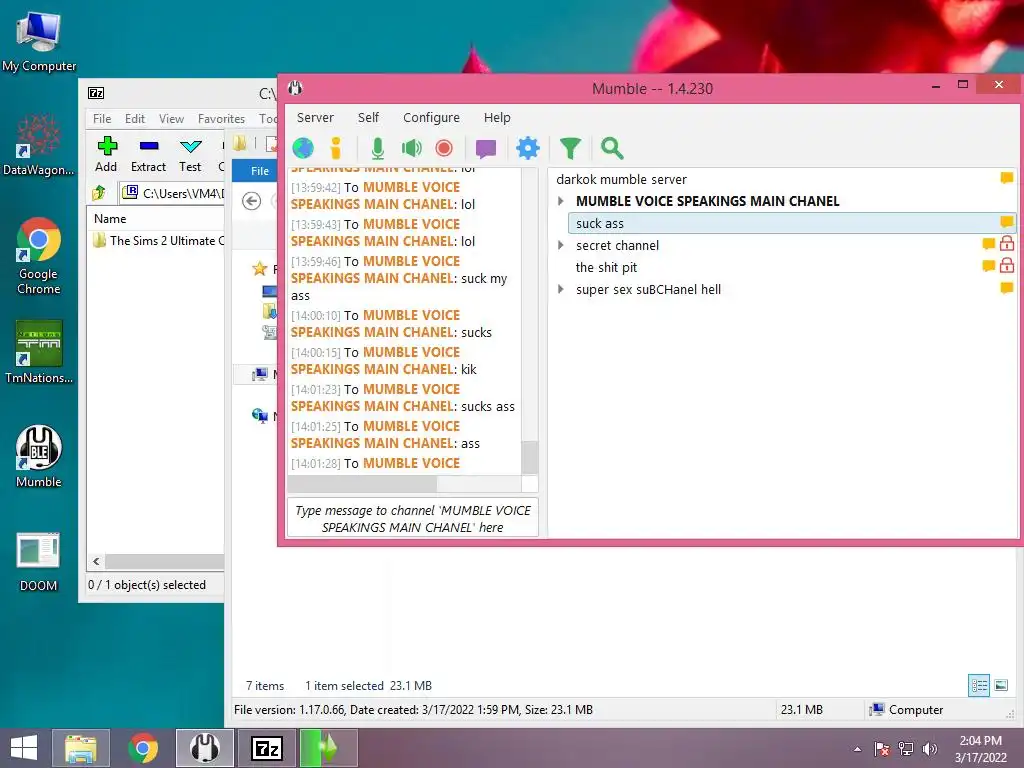This screenshot has width=1024, height=768.
Task: Open TmNations desktop shortcut
Action: [39, 352]
